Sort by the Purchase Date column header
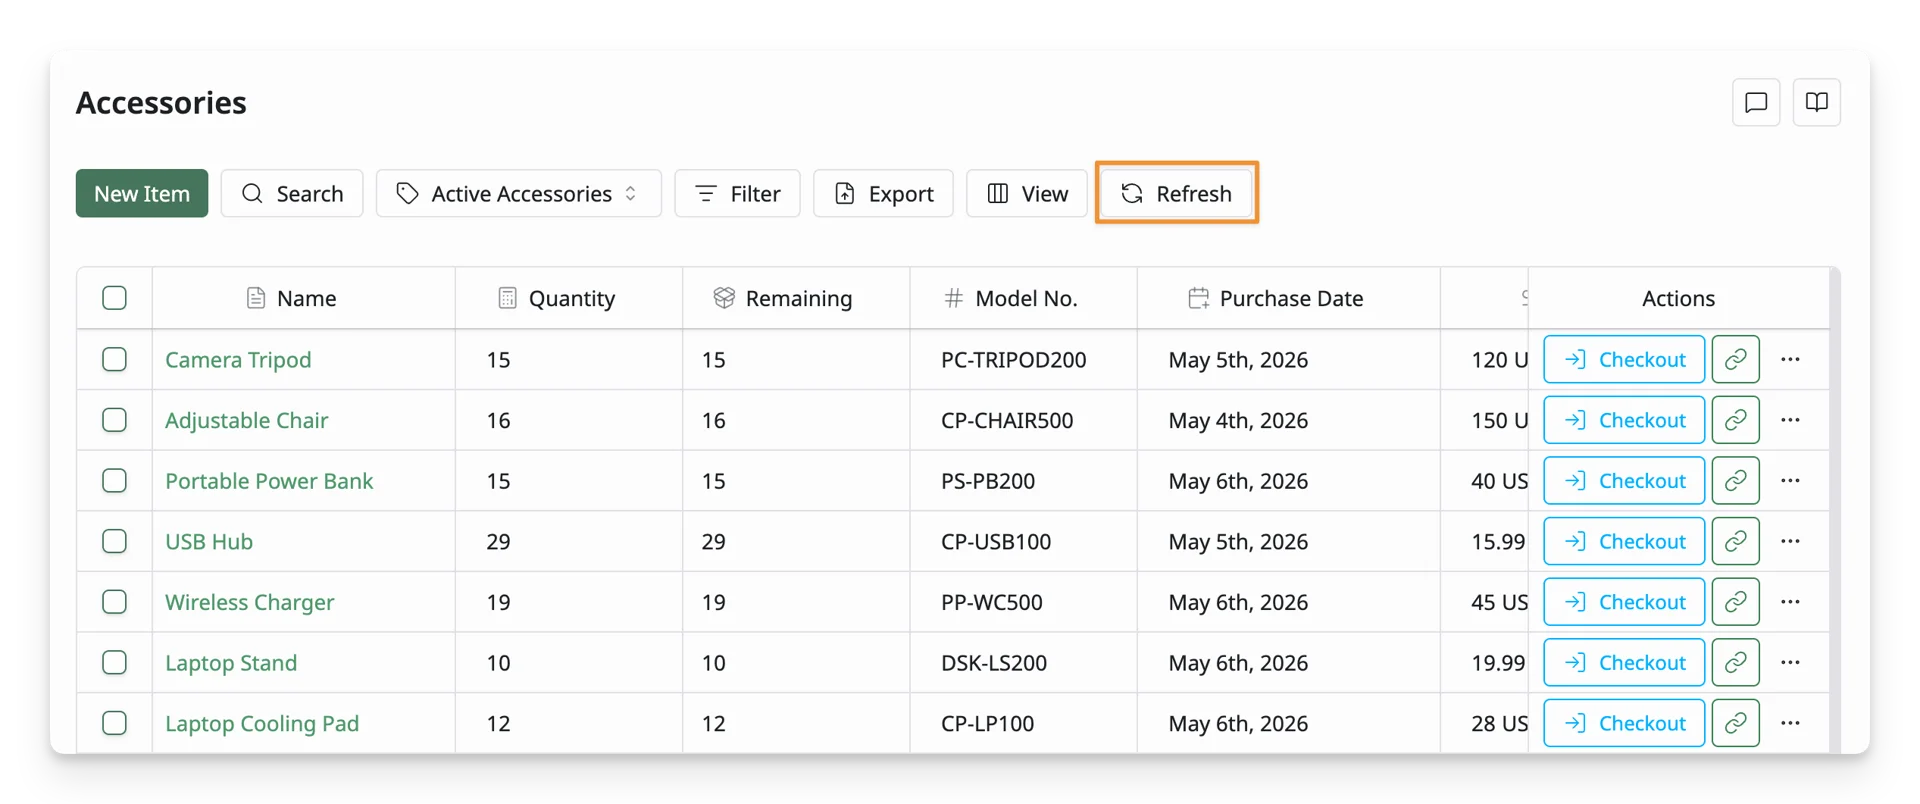Screen dimensions: 1920x804 [1288, 298]
